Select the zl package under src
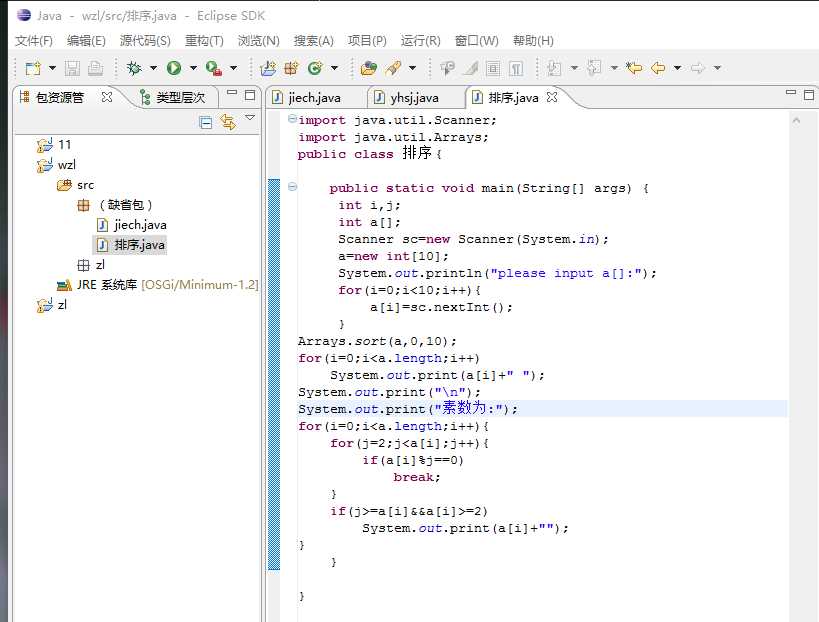The height and width of the screenshot is (622, 819). tap(91, 265)
